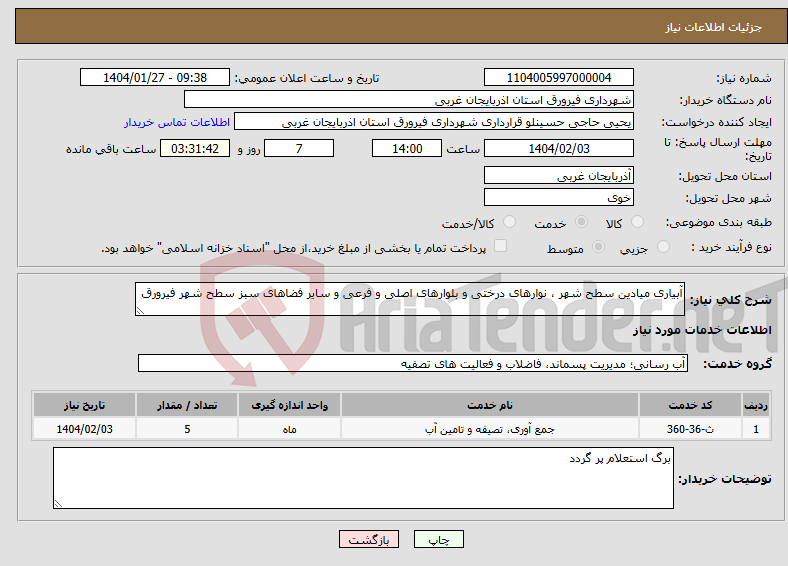Image resolution: width=788 pixels, height=566 pixels.
Task: Click the deadline hour field 14:00
Action: (407, 148)
